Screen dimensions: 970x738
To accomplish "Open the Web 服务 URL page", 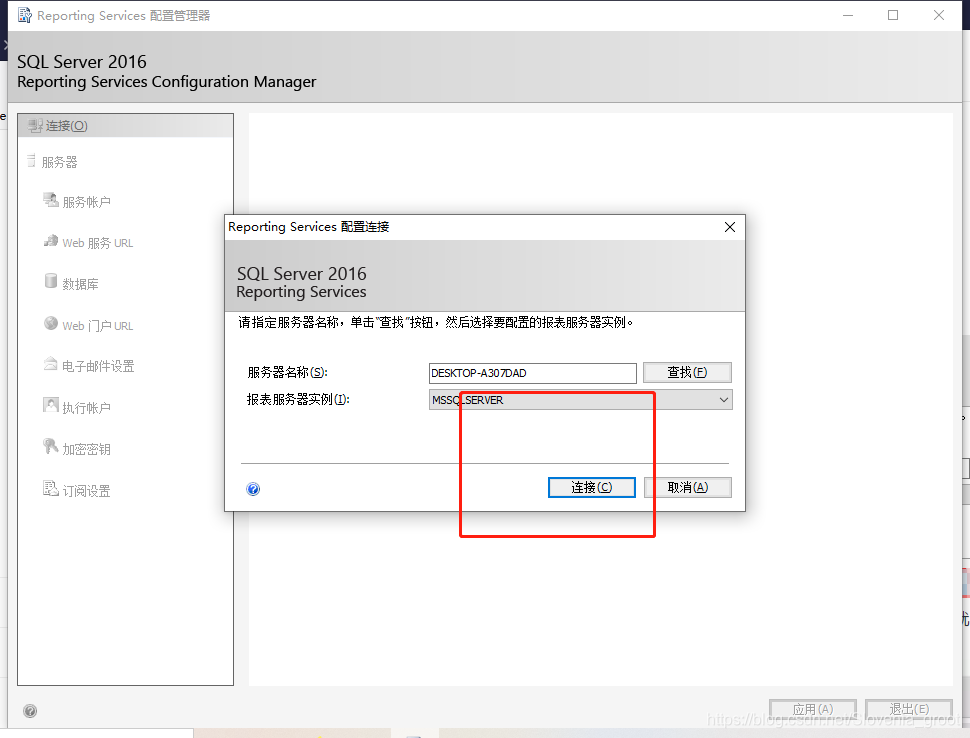I will point(98,242).
